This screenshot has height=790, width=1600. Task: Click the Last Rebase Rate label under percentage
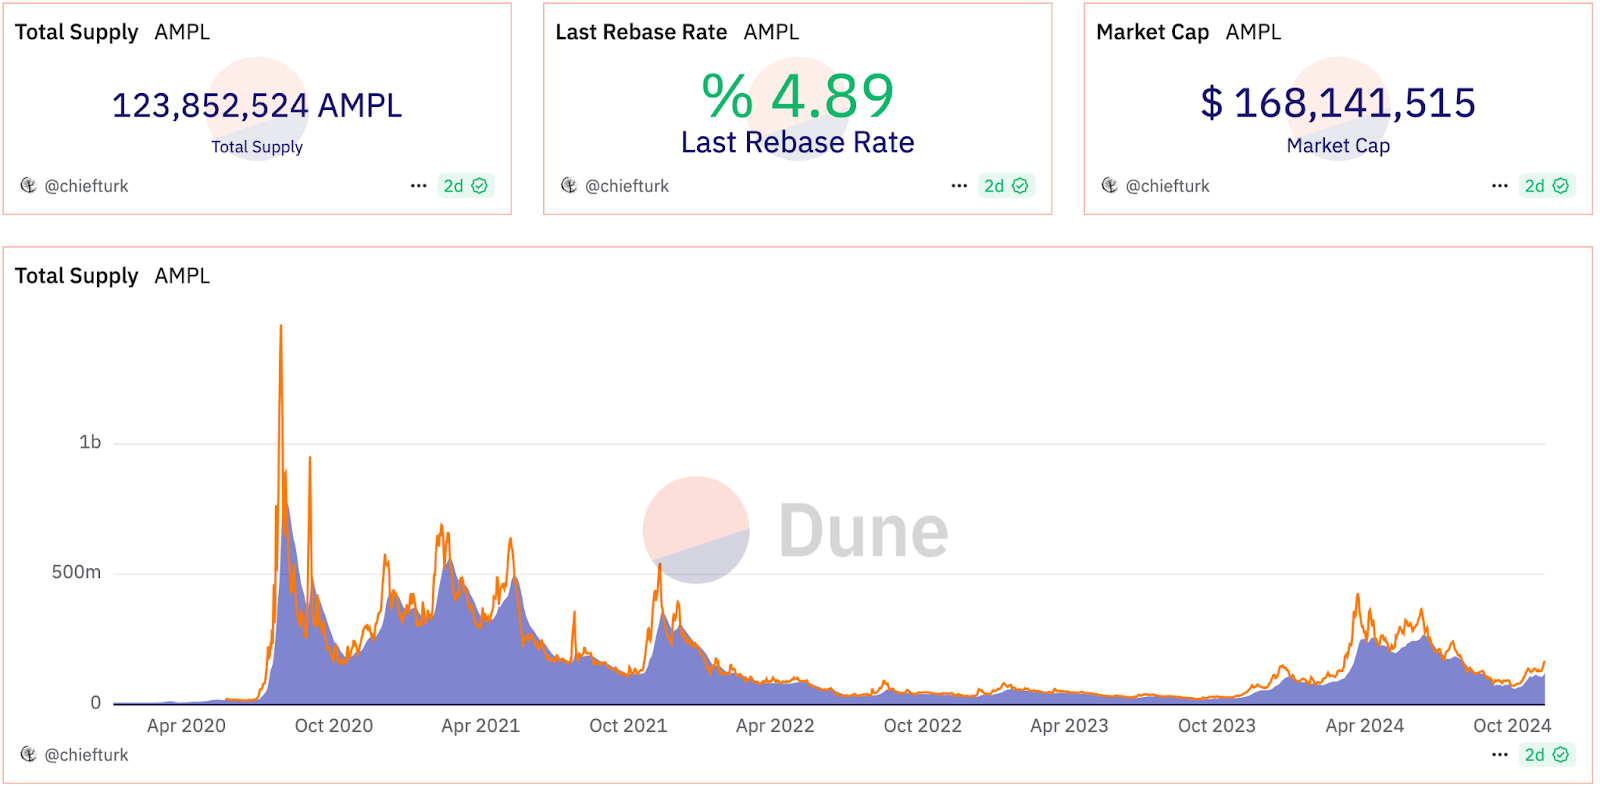798,143
